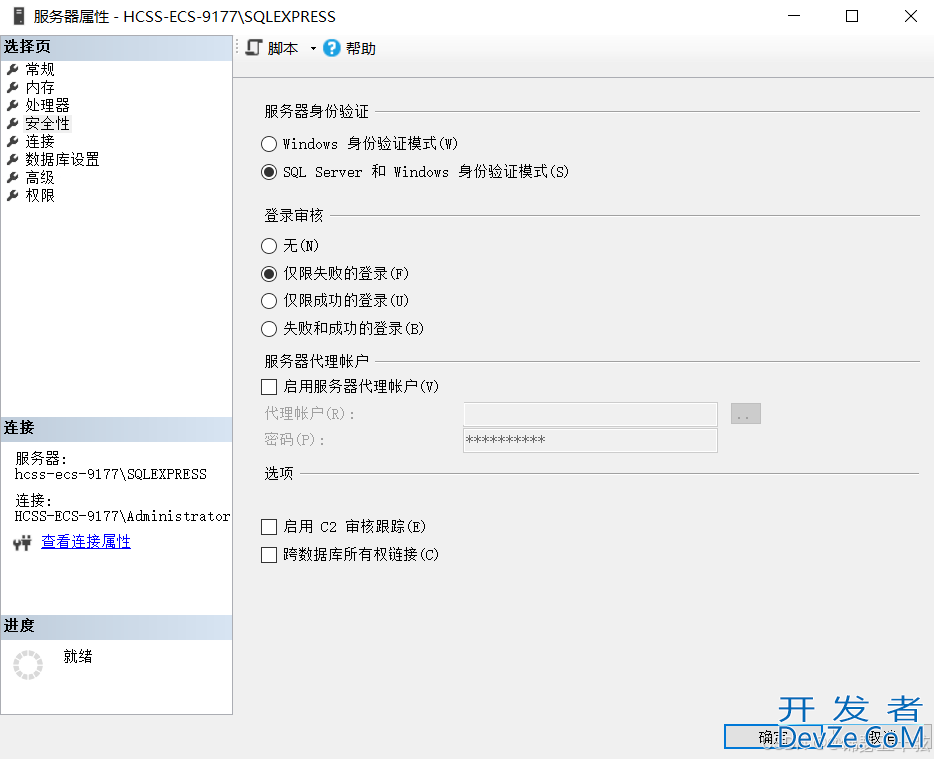934x759 pixels.
Task: Open the 处理器 page
Action: pos(47,105)
